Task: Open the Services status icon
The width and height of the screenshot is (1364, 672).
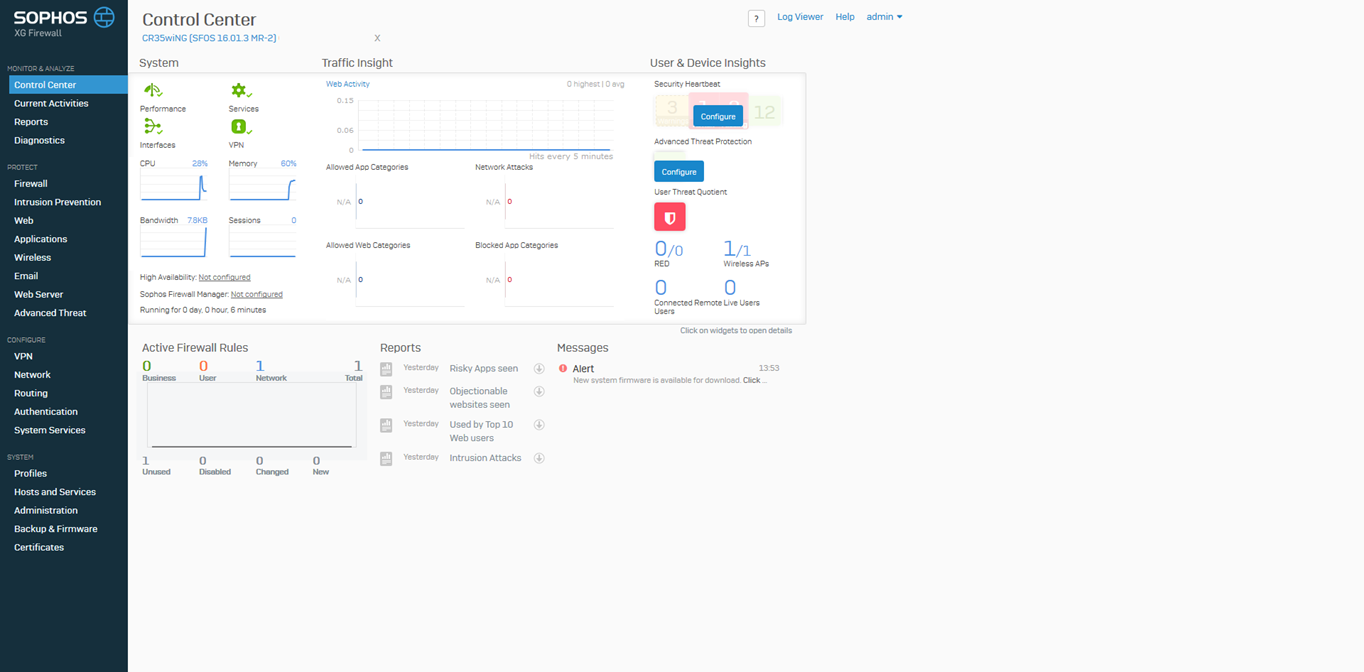Action: coord(241,91)
